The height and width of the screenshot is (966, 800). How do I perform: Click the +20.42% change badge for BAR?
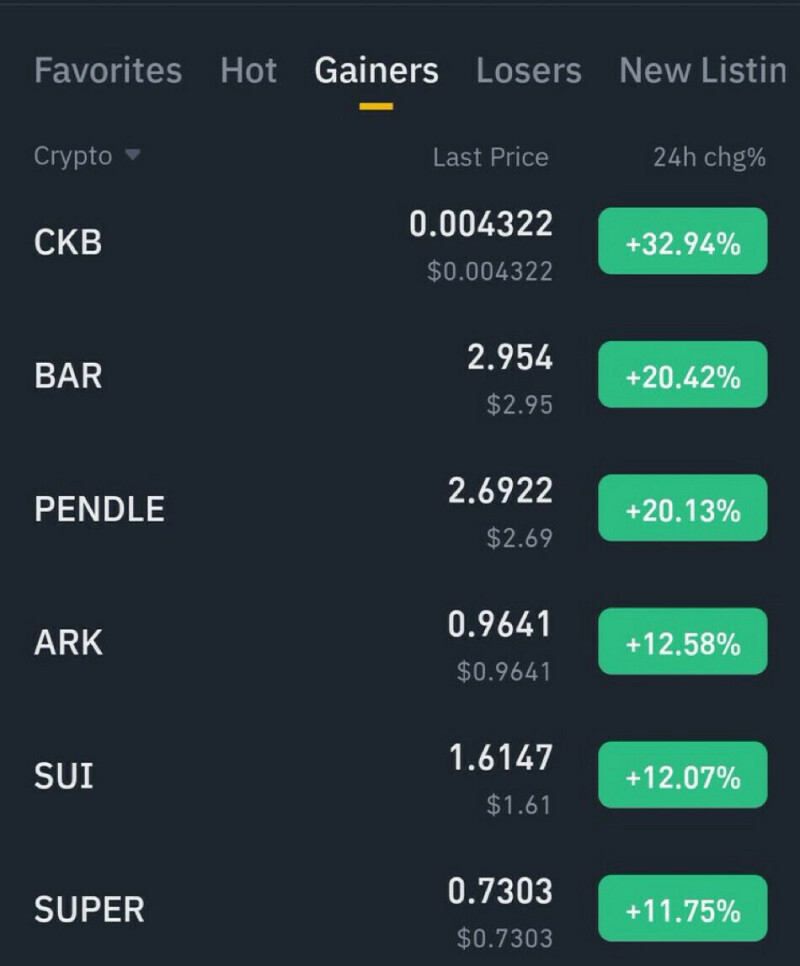pyautogui.click(x=682, y=376)
